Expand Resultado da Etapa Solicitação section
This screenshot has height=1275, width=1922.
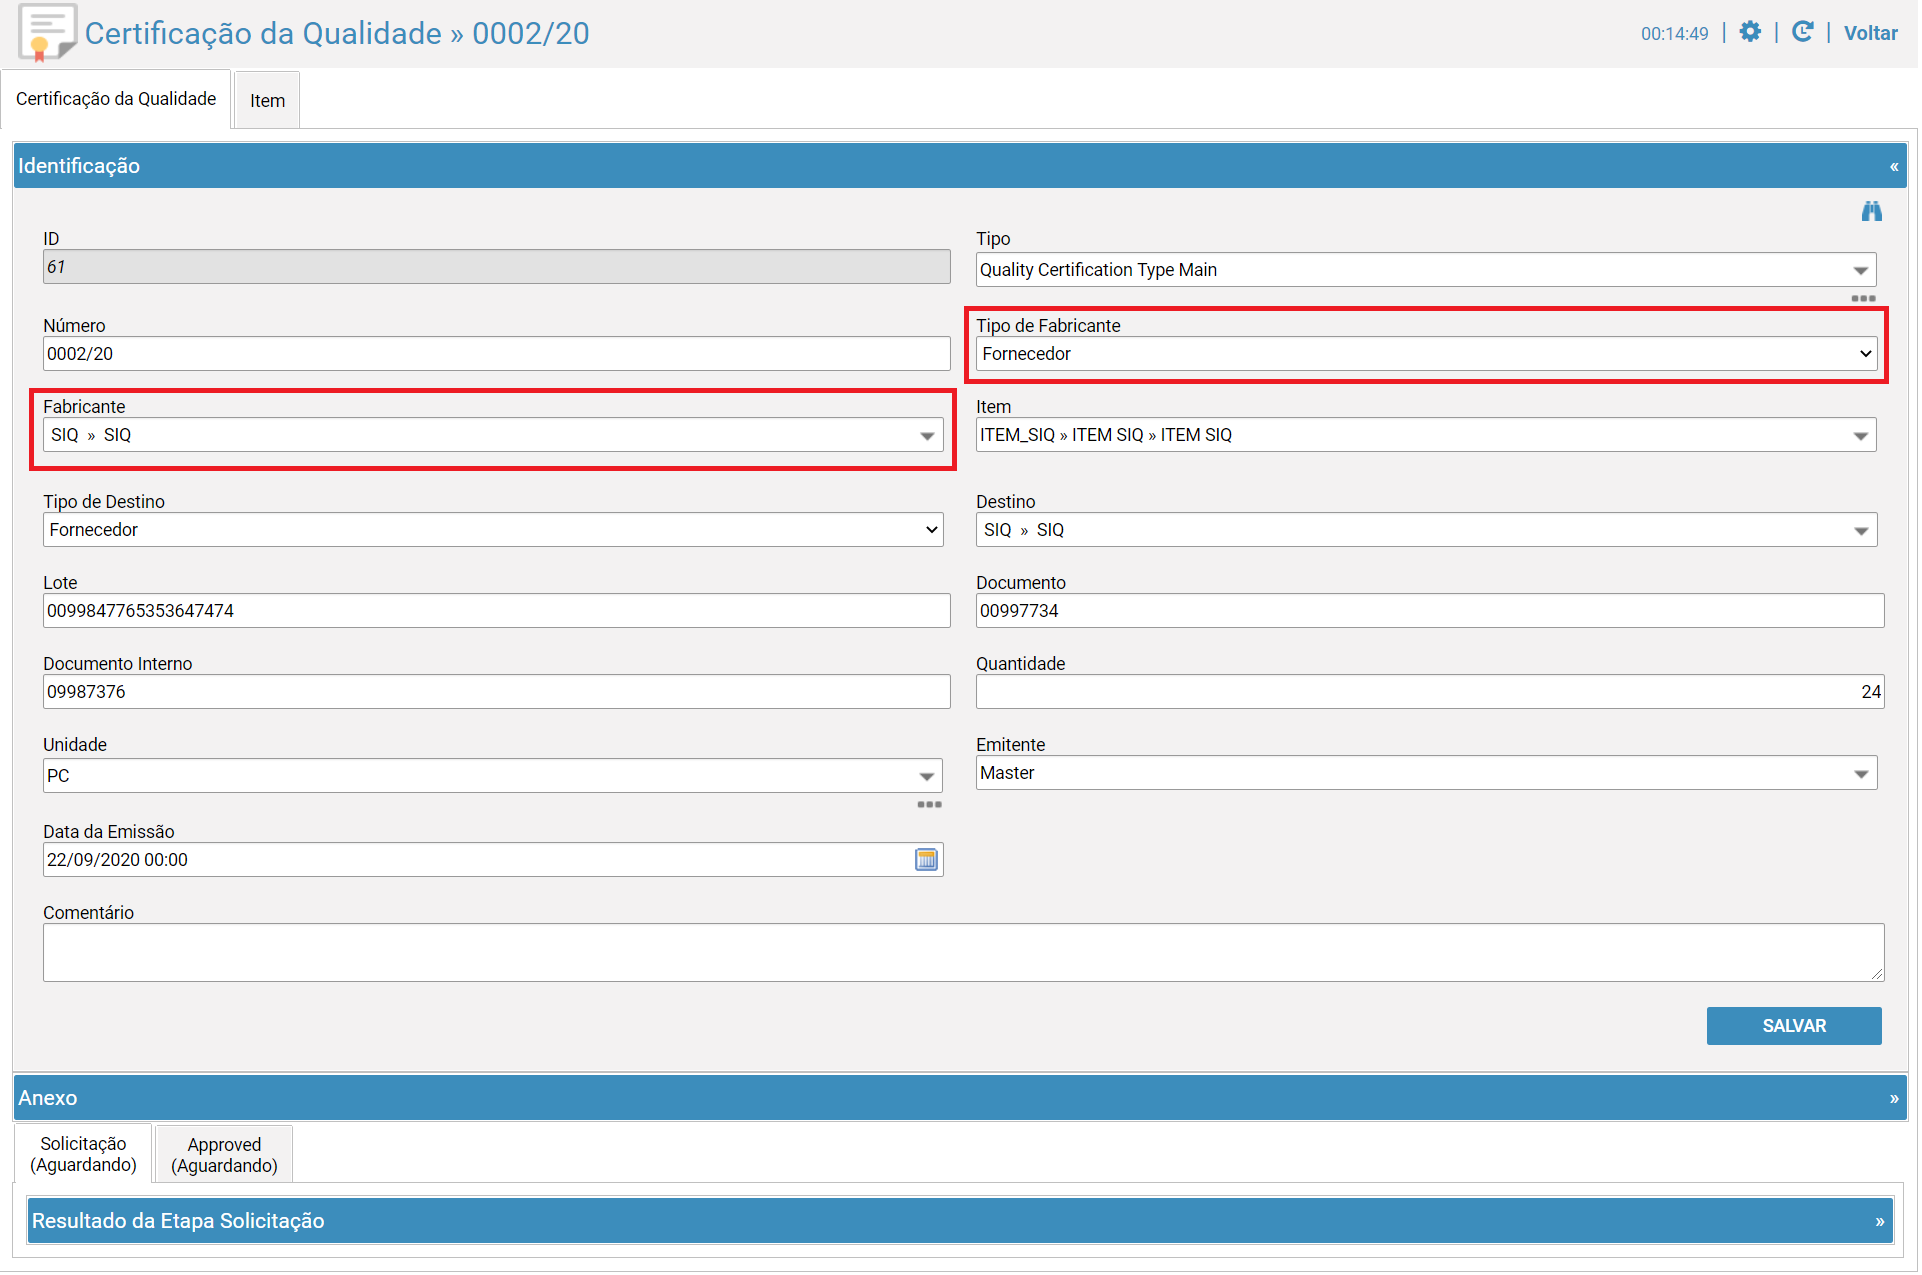(1879, 1221)
